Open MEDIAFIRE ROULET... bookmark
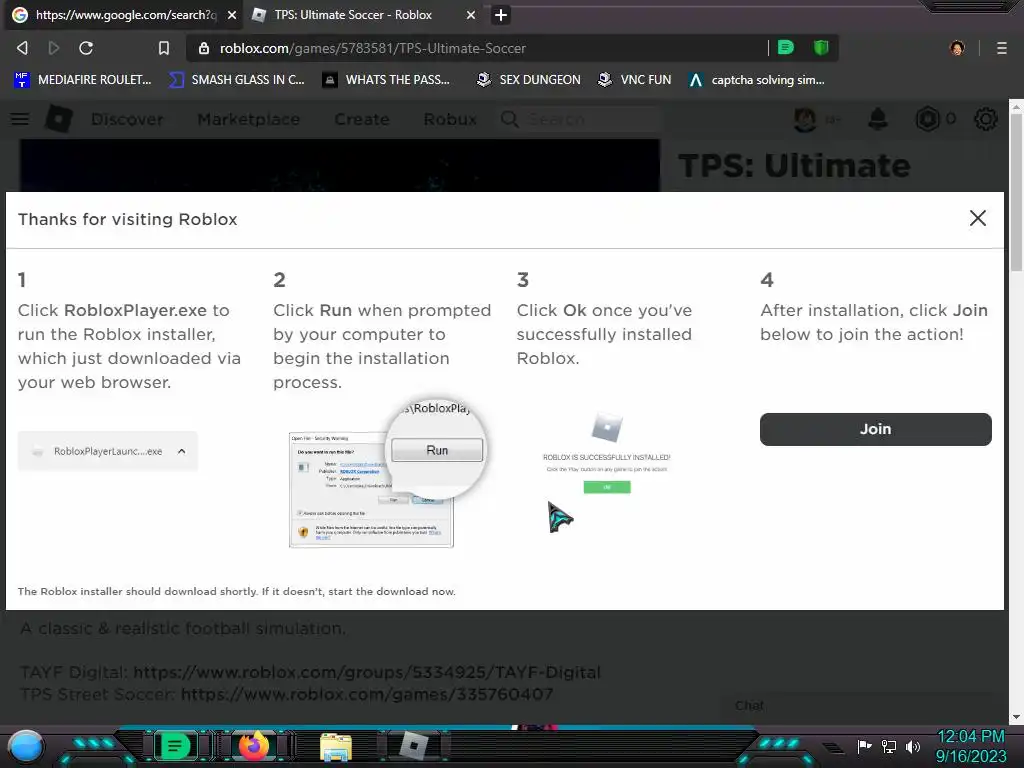 [82, 80]
